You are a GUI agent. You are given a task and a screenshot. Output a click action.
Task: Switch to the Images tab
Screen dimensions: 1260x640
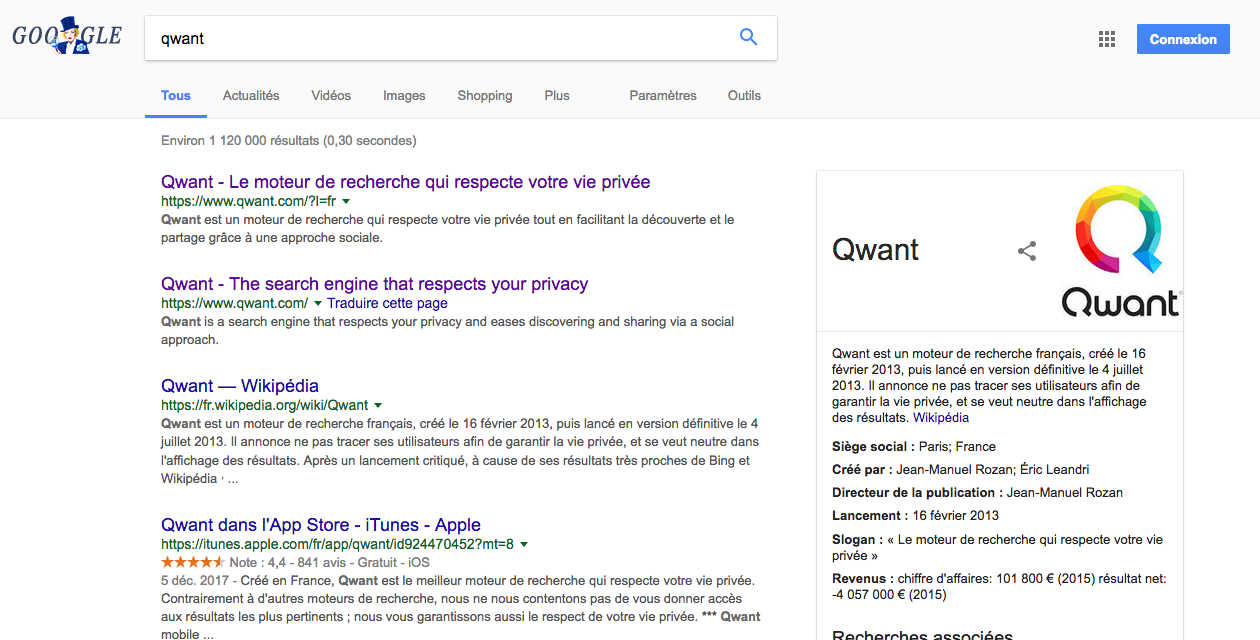point(404,96)
